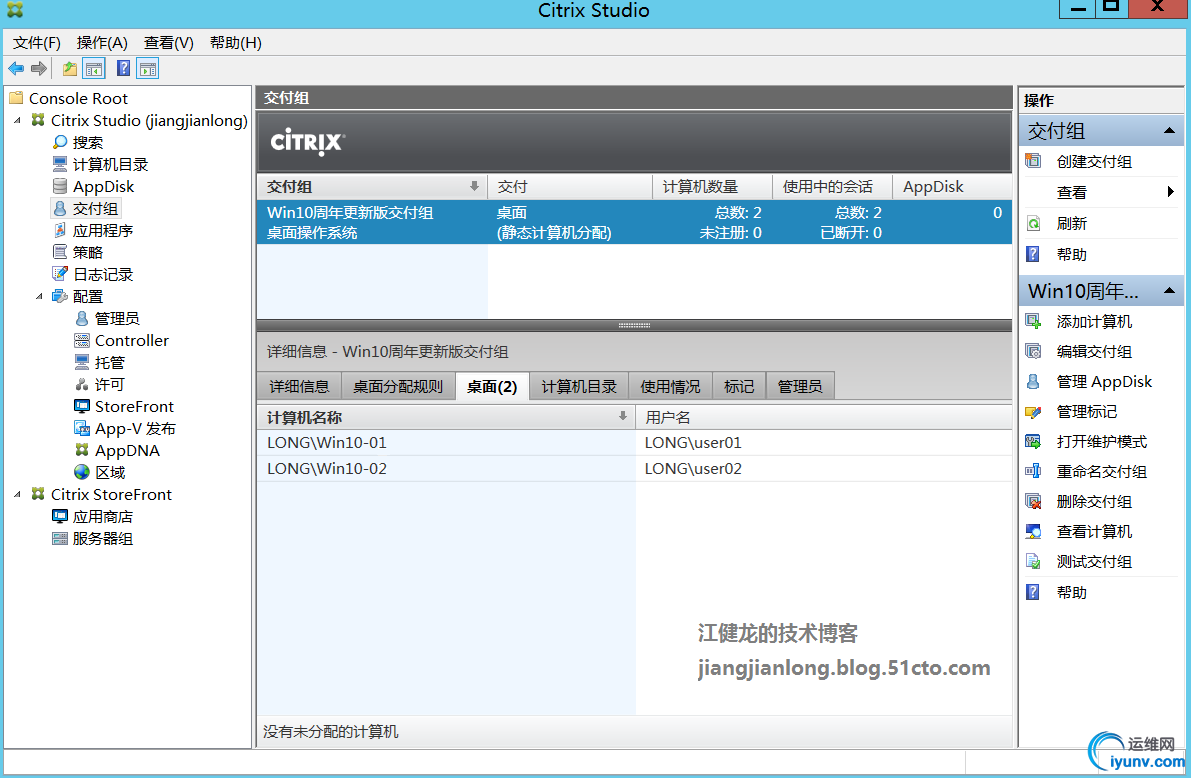Collapse the 配置 tree node
The width and height of the screenshot is (1191, 778).
[39, 296]
